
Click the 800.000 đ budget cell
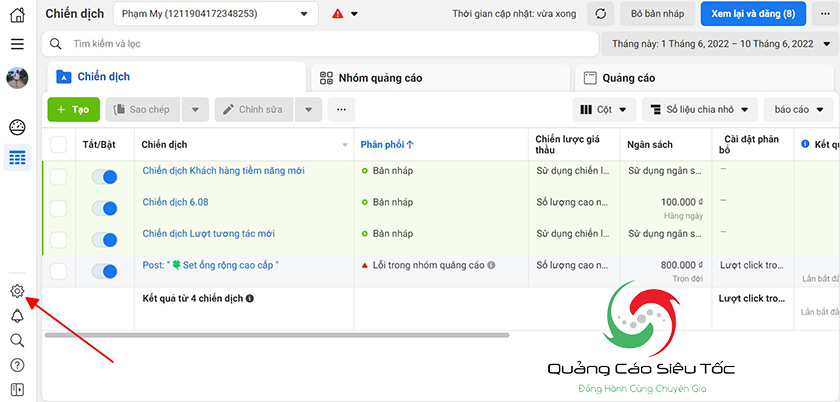tap(681, 265)
